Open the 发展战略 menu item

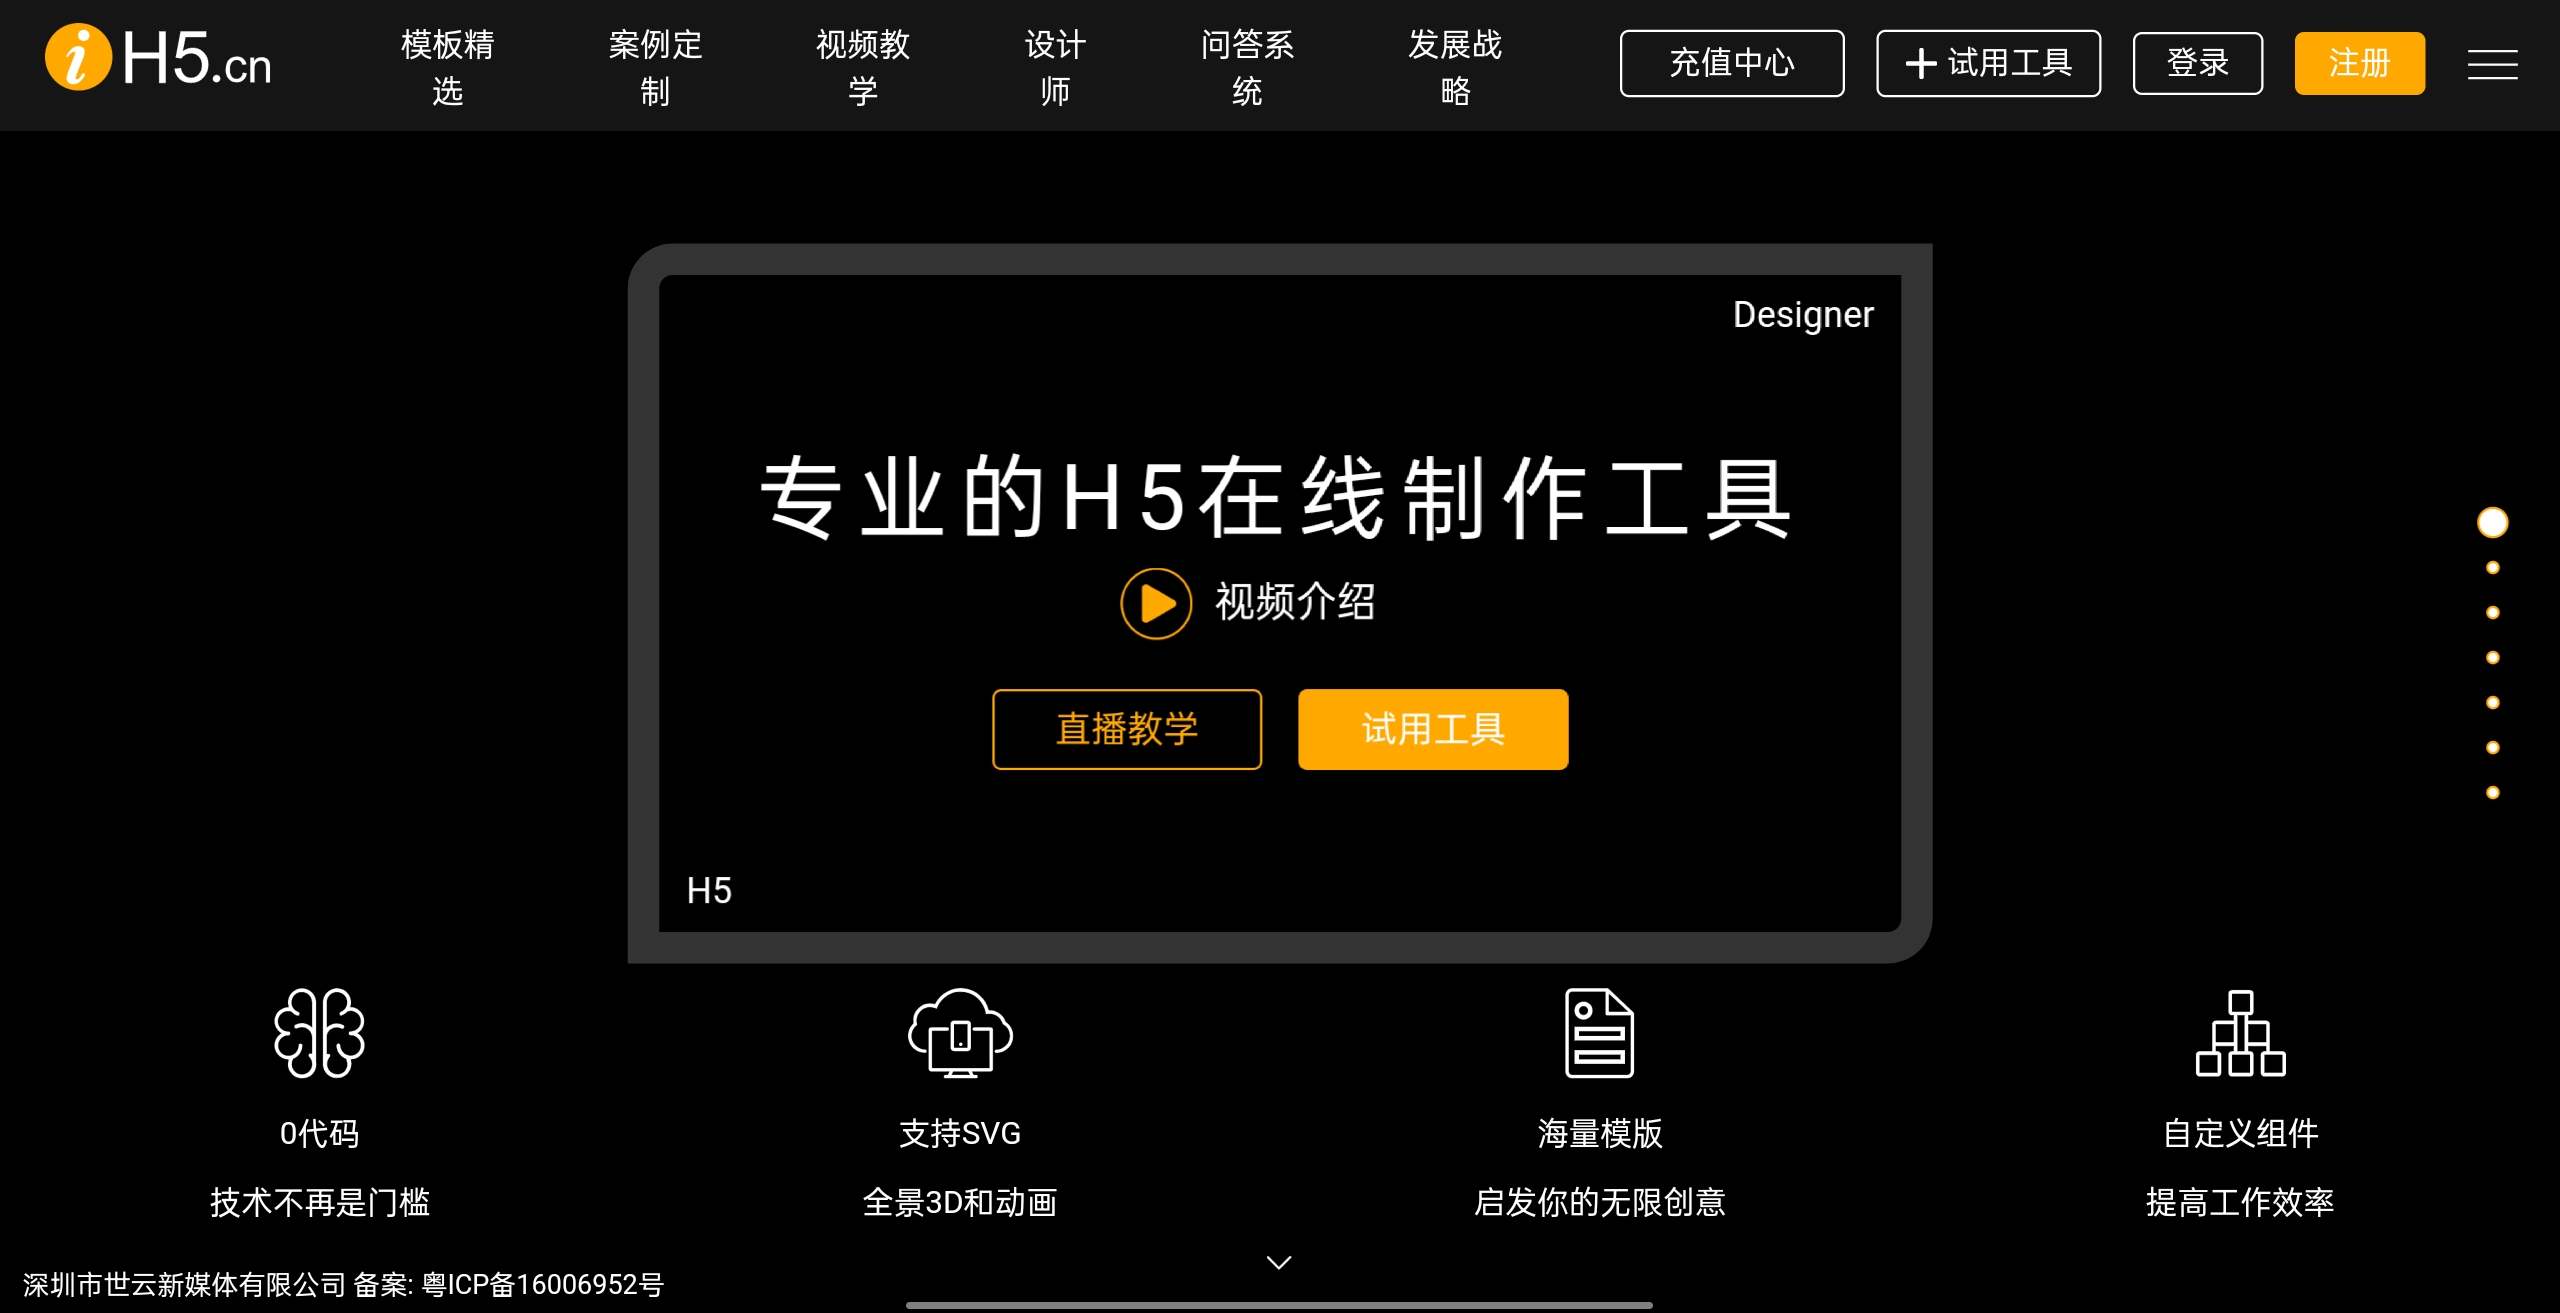(1455, 67)
